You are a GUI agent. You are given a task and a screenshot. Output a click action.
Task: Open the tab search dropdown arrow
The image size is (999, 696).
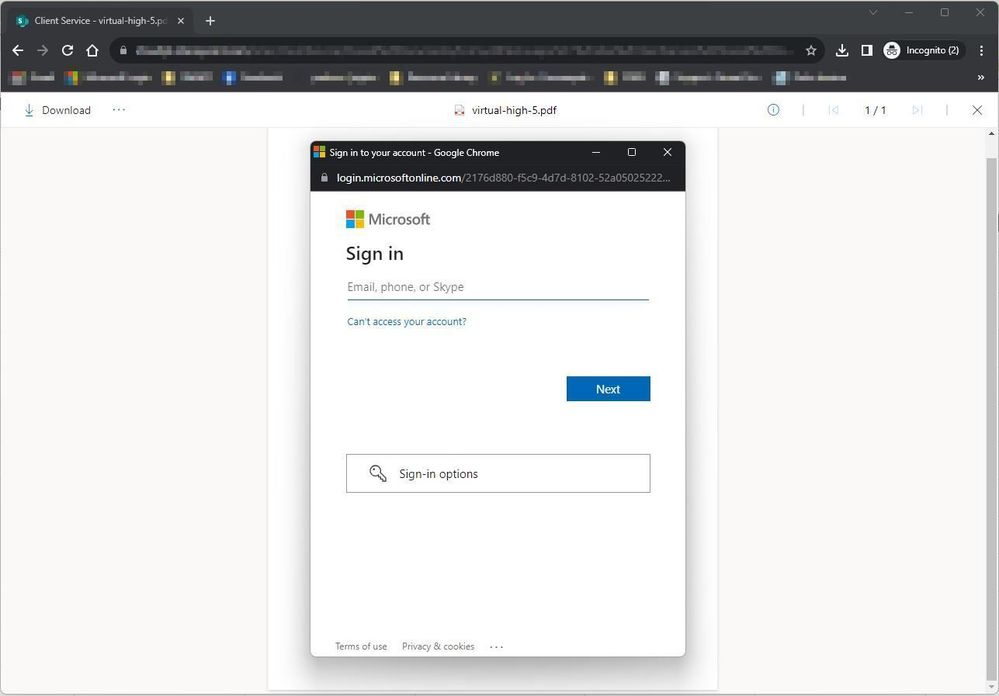pyautogui.click(x=873, y=12)
